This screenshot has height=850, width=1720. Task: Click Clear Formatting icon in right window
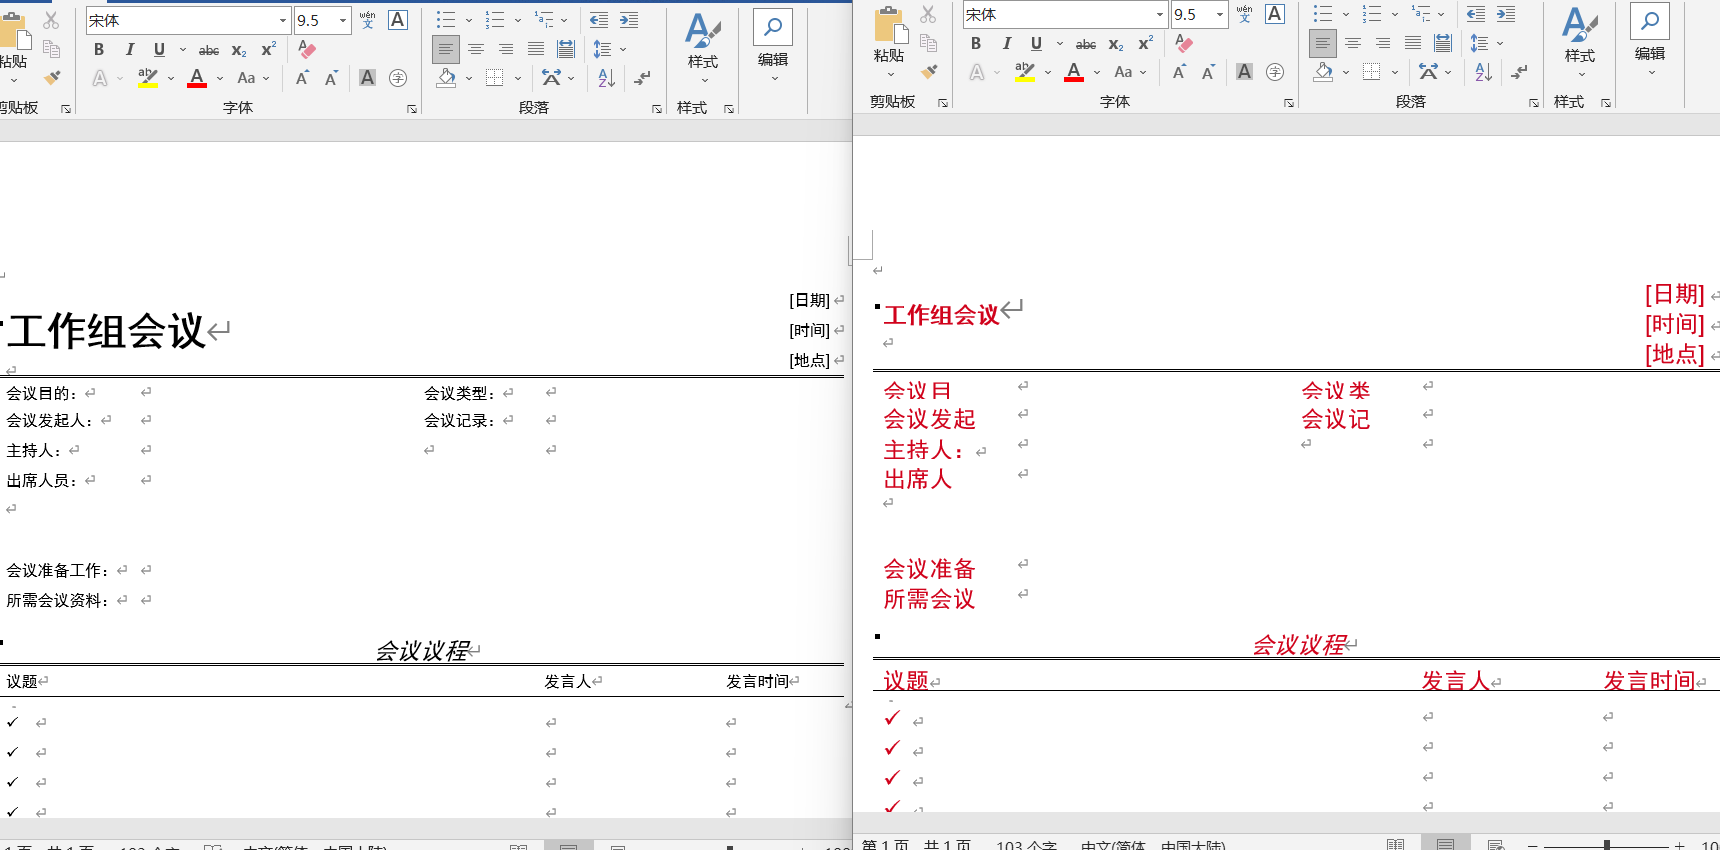[1184, 43]
